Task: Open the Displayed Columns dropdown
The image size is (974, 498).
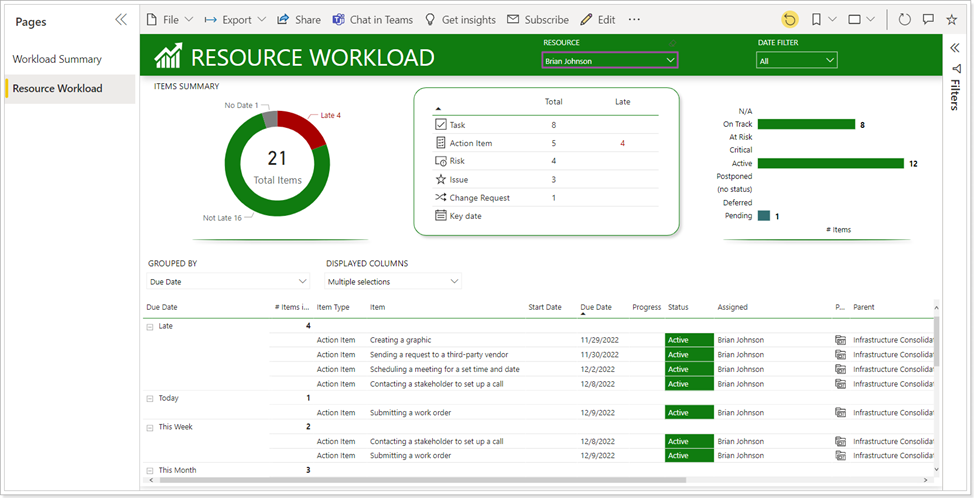Action: 393,281
